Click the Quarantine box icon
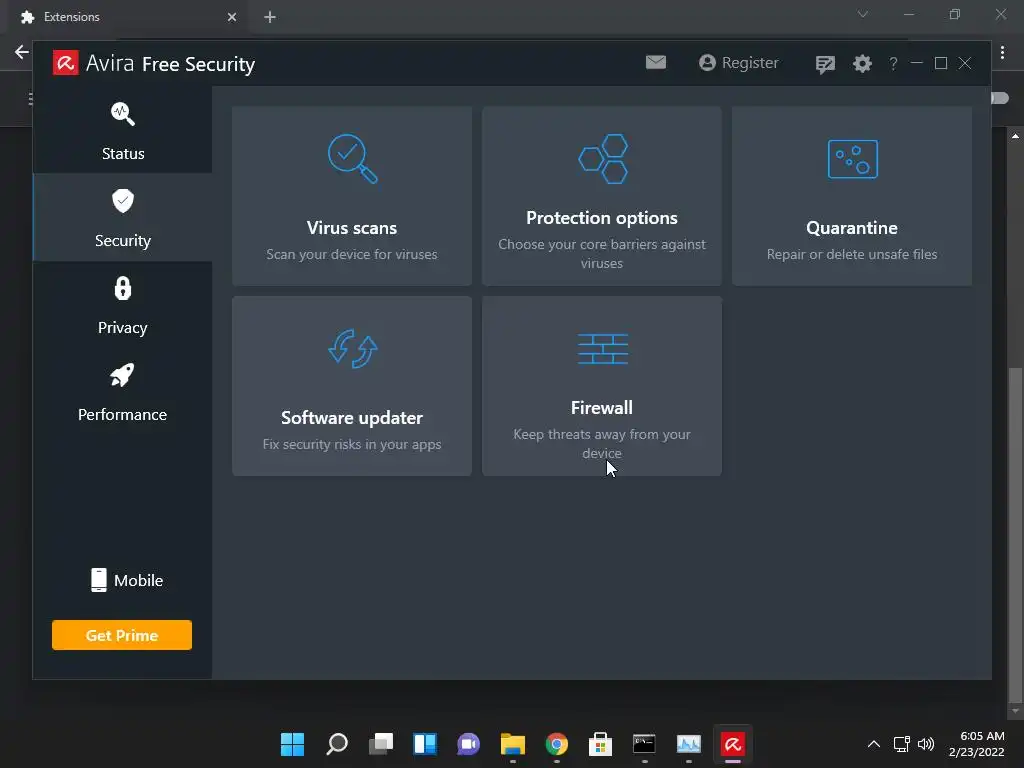This screenshot has height=768, width=1024. pos(852,159)
